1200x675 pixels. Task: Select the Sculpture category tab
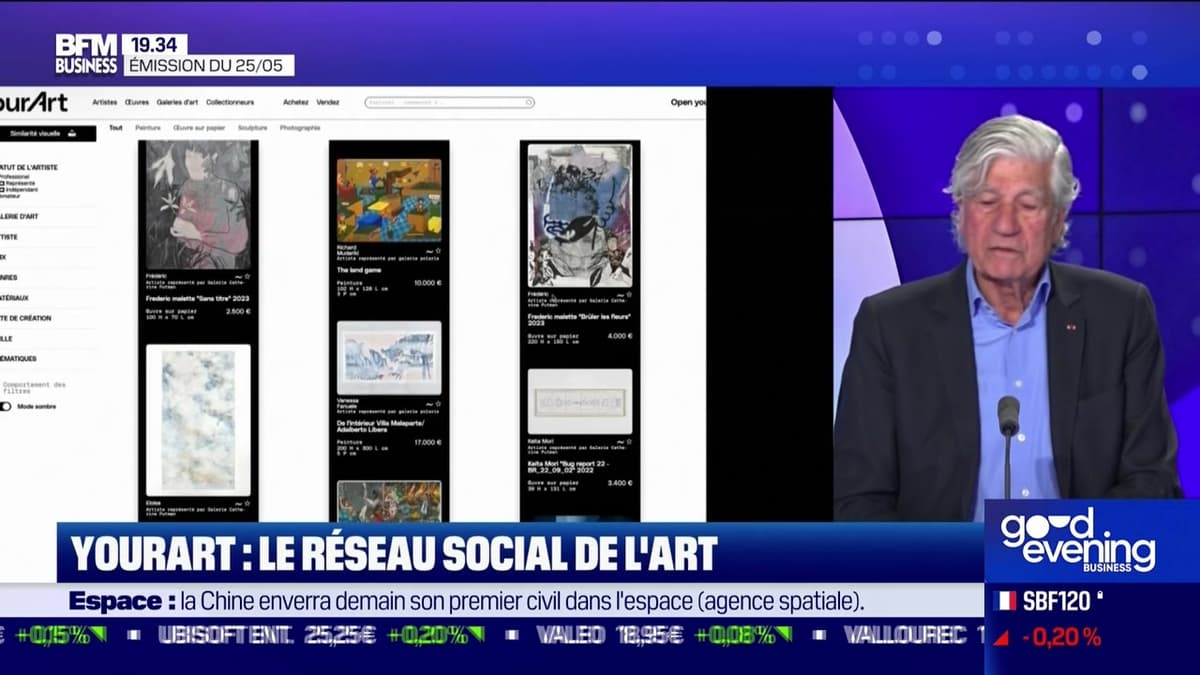coord(253,128)
